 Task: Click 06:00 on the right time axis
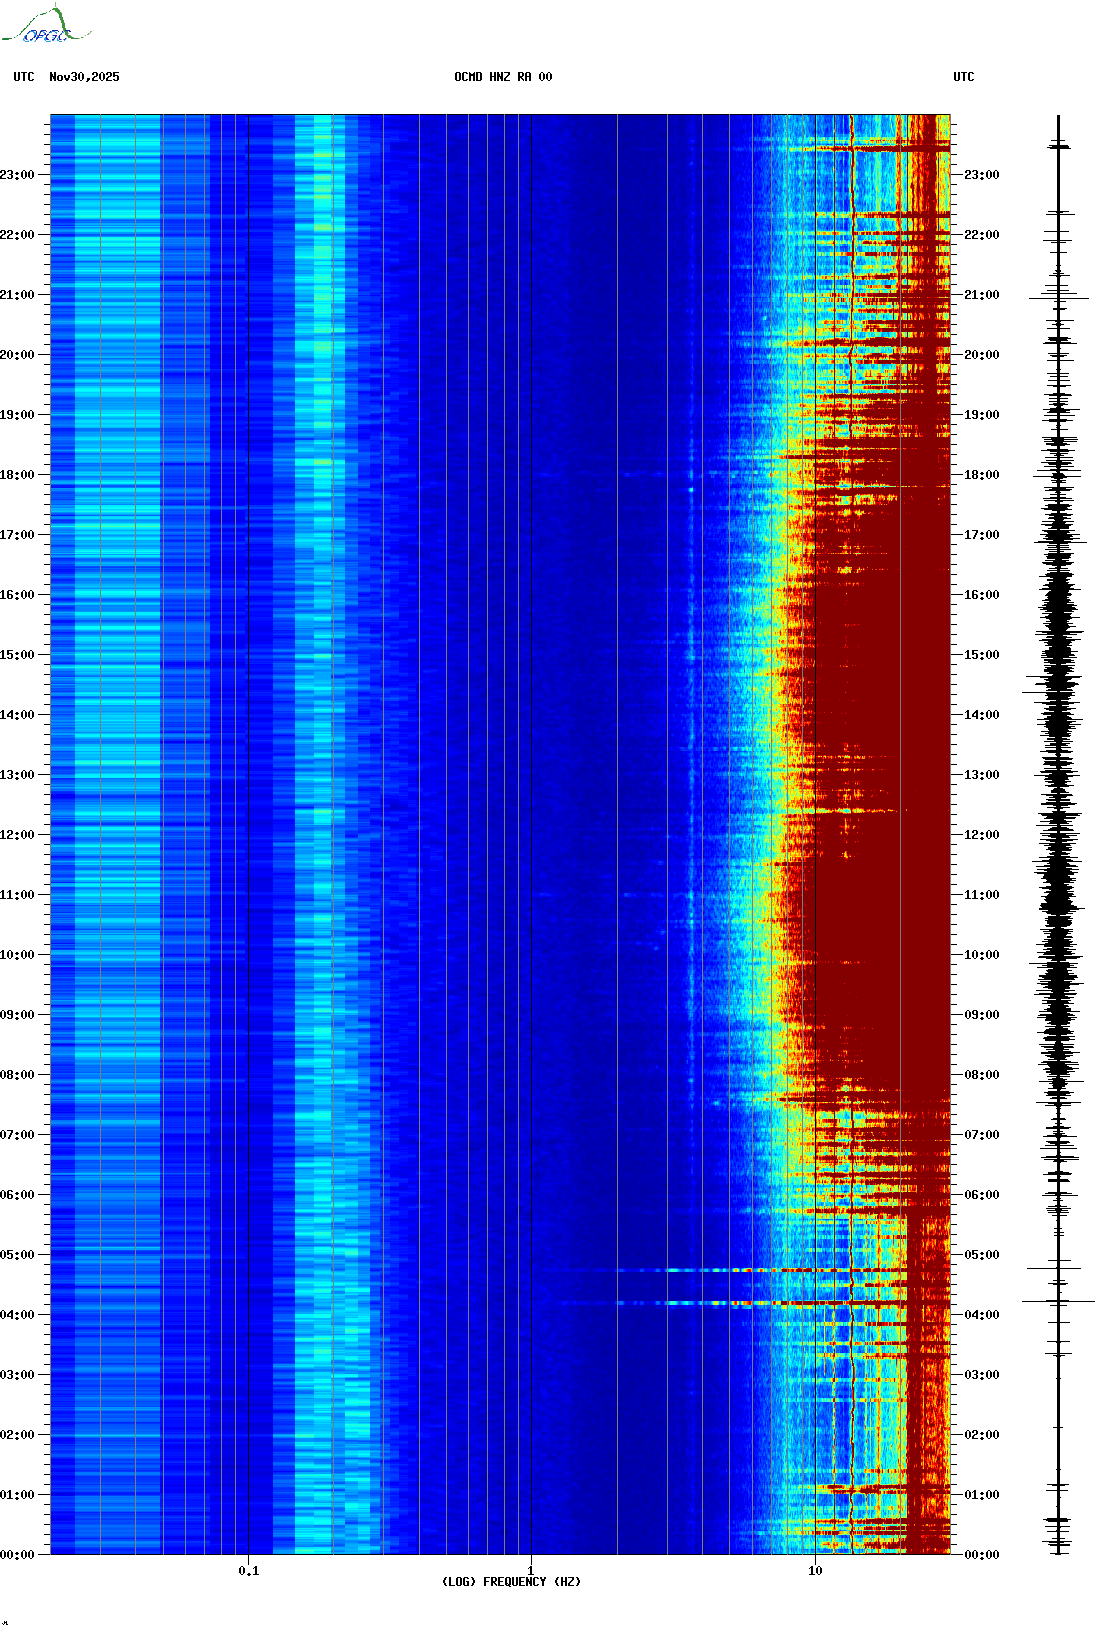click(x=982, y=1195)
